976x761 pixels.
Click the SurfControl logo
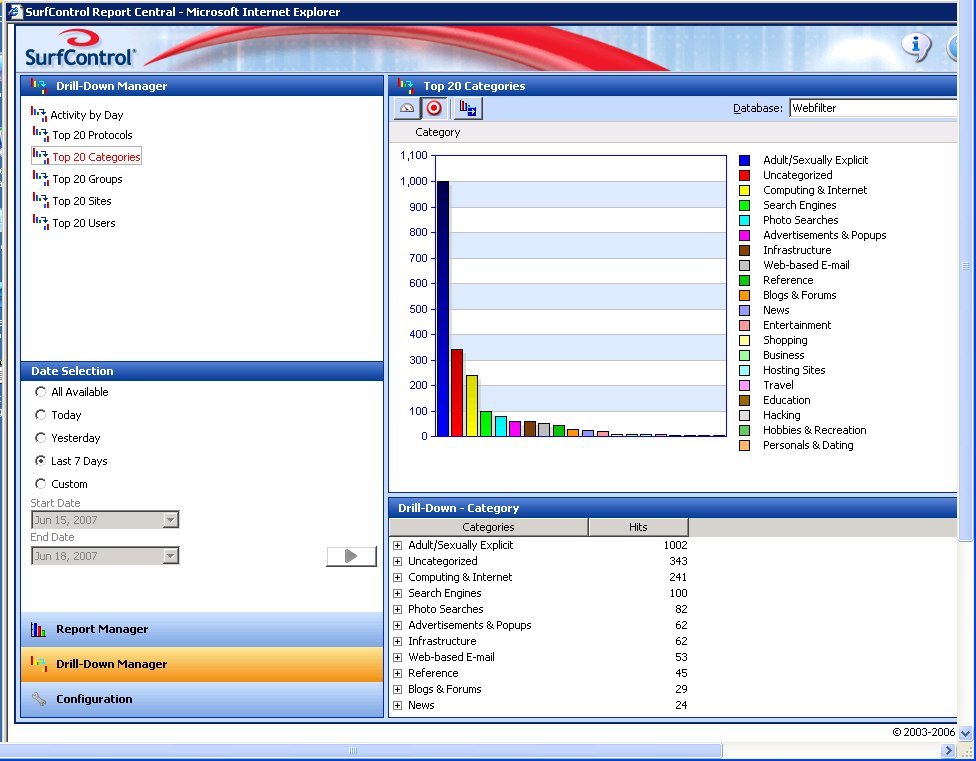click(80, 48)
